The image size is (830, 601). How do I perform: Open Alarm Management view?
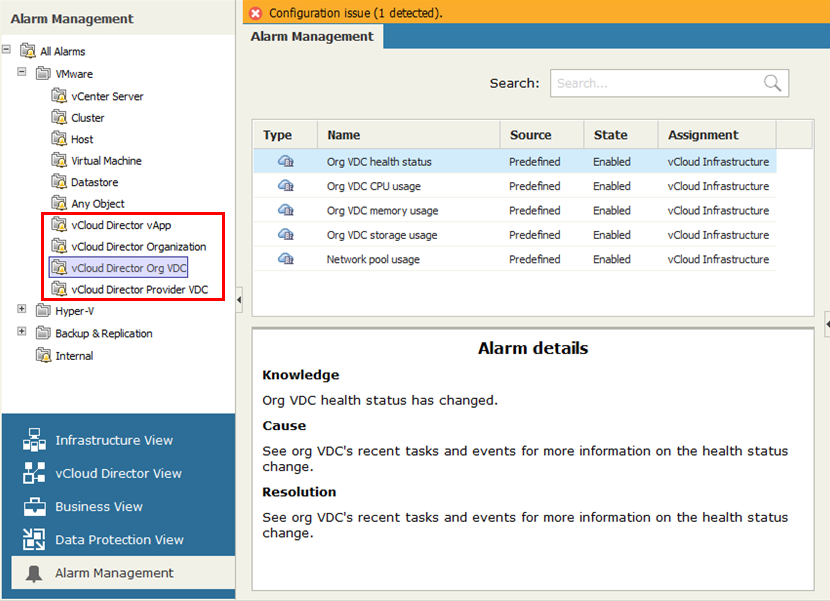[x=123, y=572]
